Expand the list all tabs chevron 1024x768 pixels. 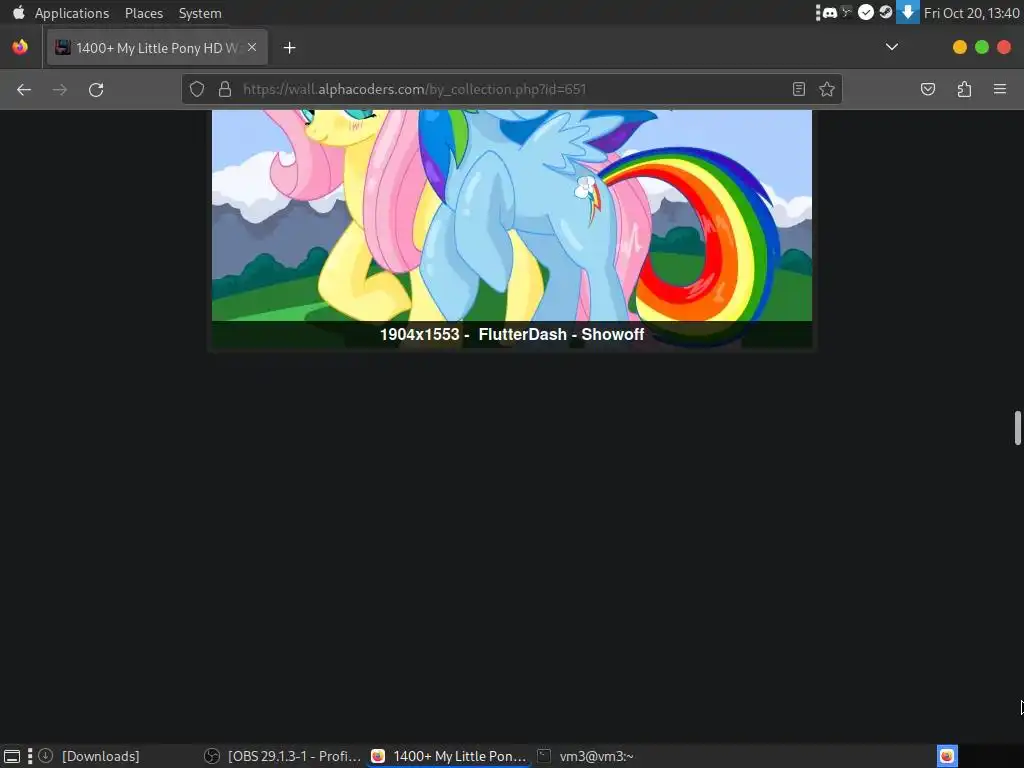(891, 47)
